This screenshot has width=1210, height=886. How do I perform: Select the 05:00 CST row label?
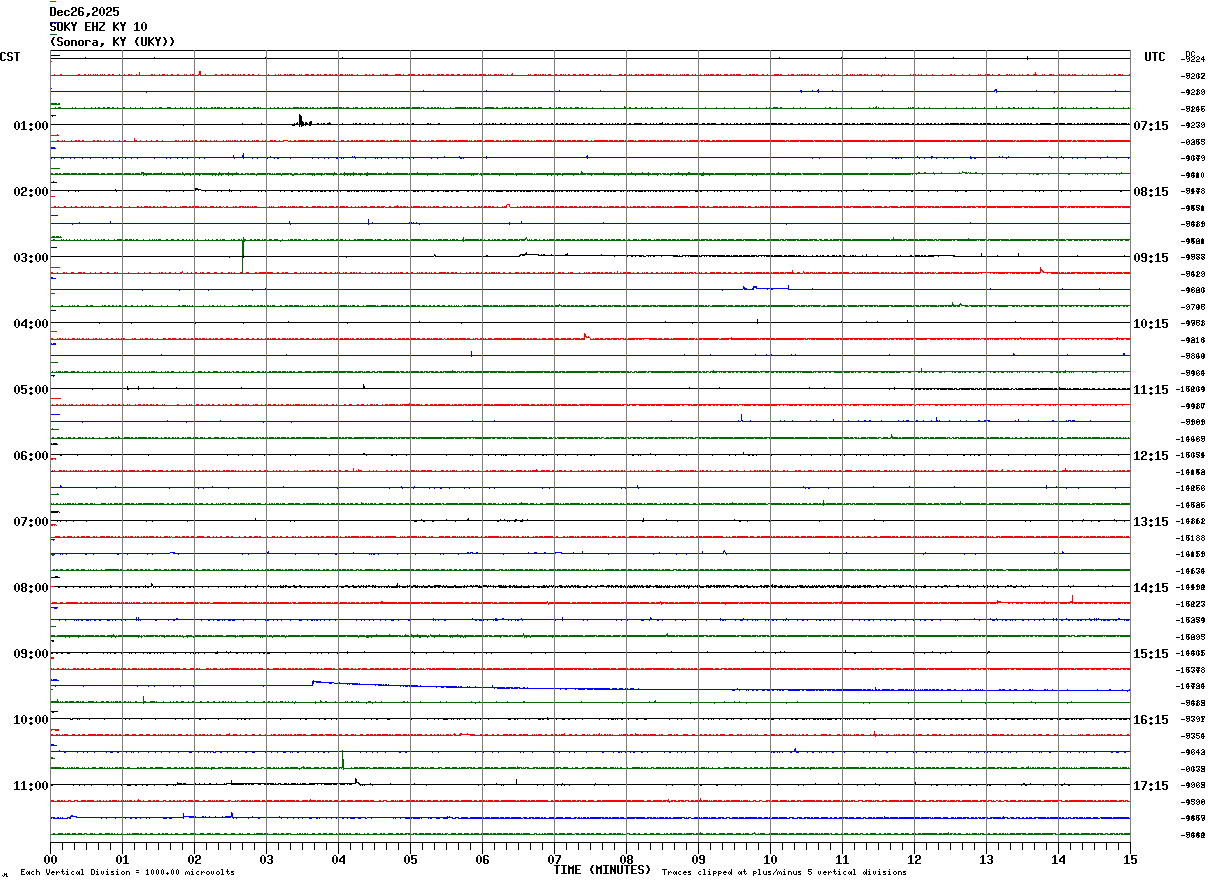tap(30, 390)
